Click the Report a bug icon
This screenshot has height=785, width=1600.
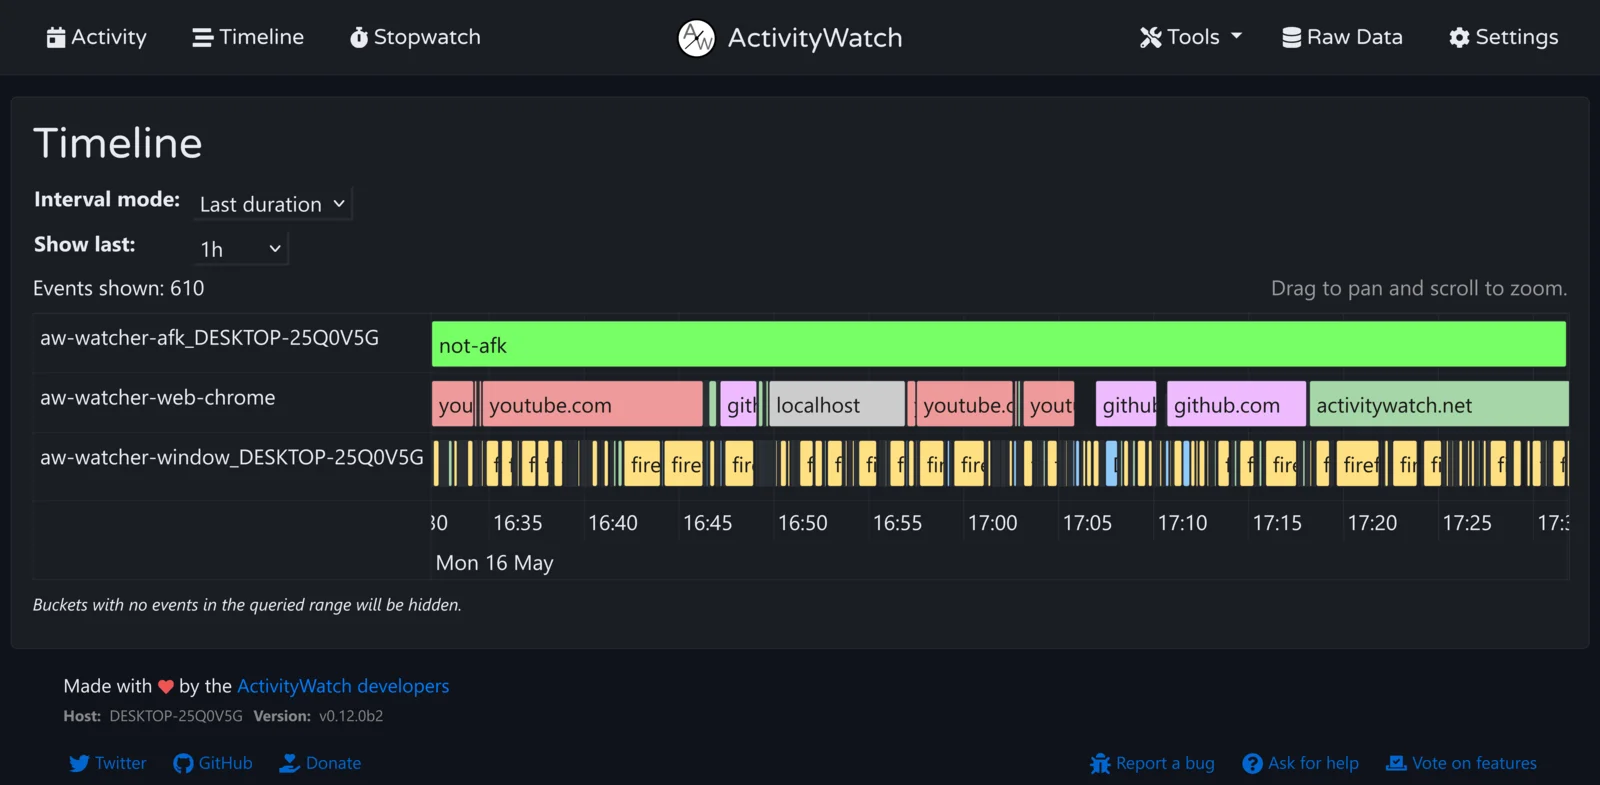coord(1100,764)
